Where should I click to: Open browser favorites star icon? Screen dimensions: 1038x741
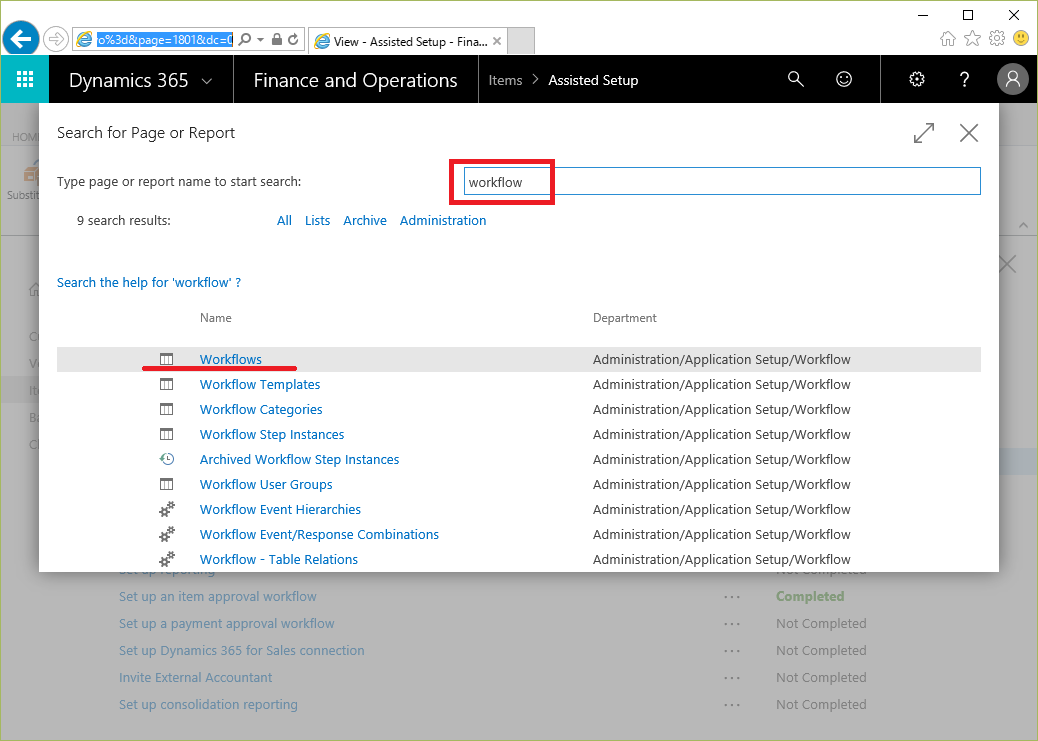[972, 38]
